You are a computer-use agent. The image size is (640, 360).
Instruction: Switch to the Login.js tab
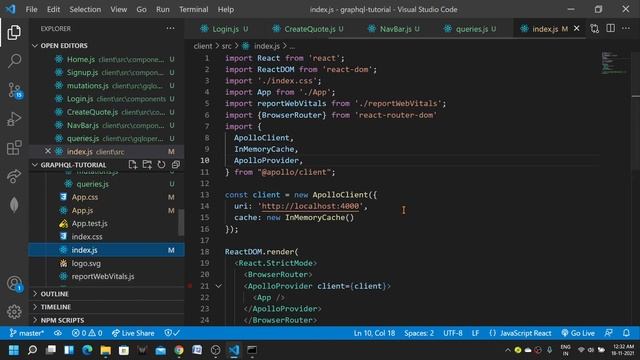click(224, 29)
